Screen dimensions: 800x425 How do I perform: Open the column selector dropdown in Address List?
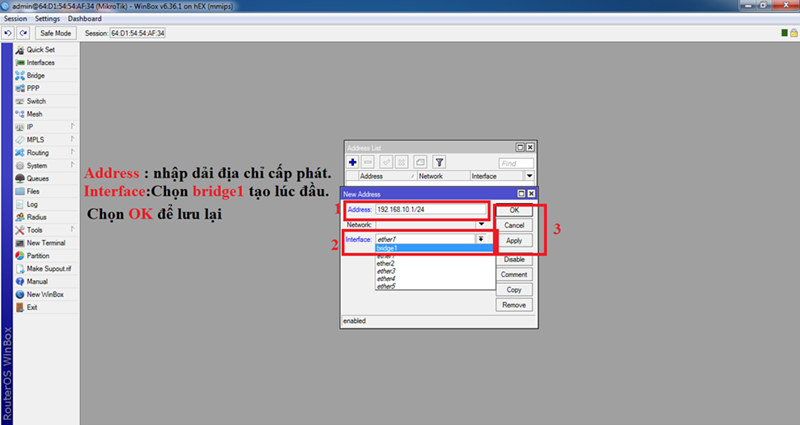(x=529, y=176)
